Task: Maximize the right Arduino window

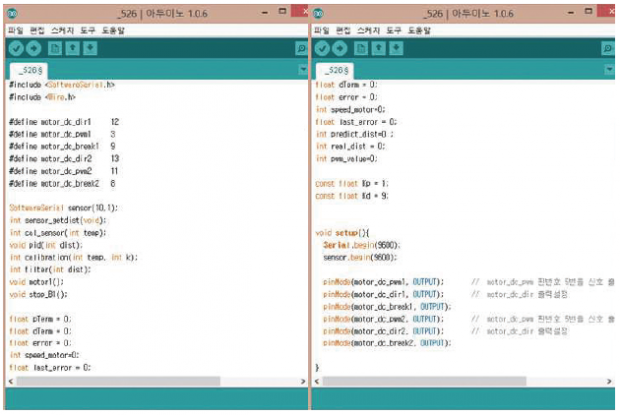Action: [x=588, y=11]
